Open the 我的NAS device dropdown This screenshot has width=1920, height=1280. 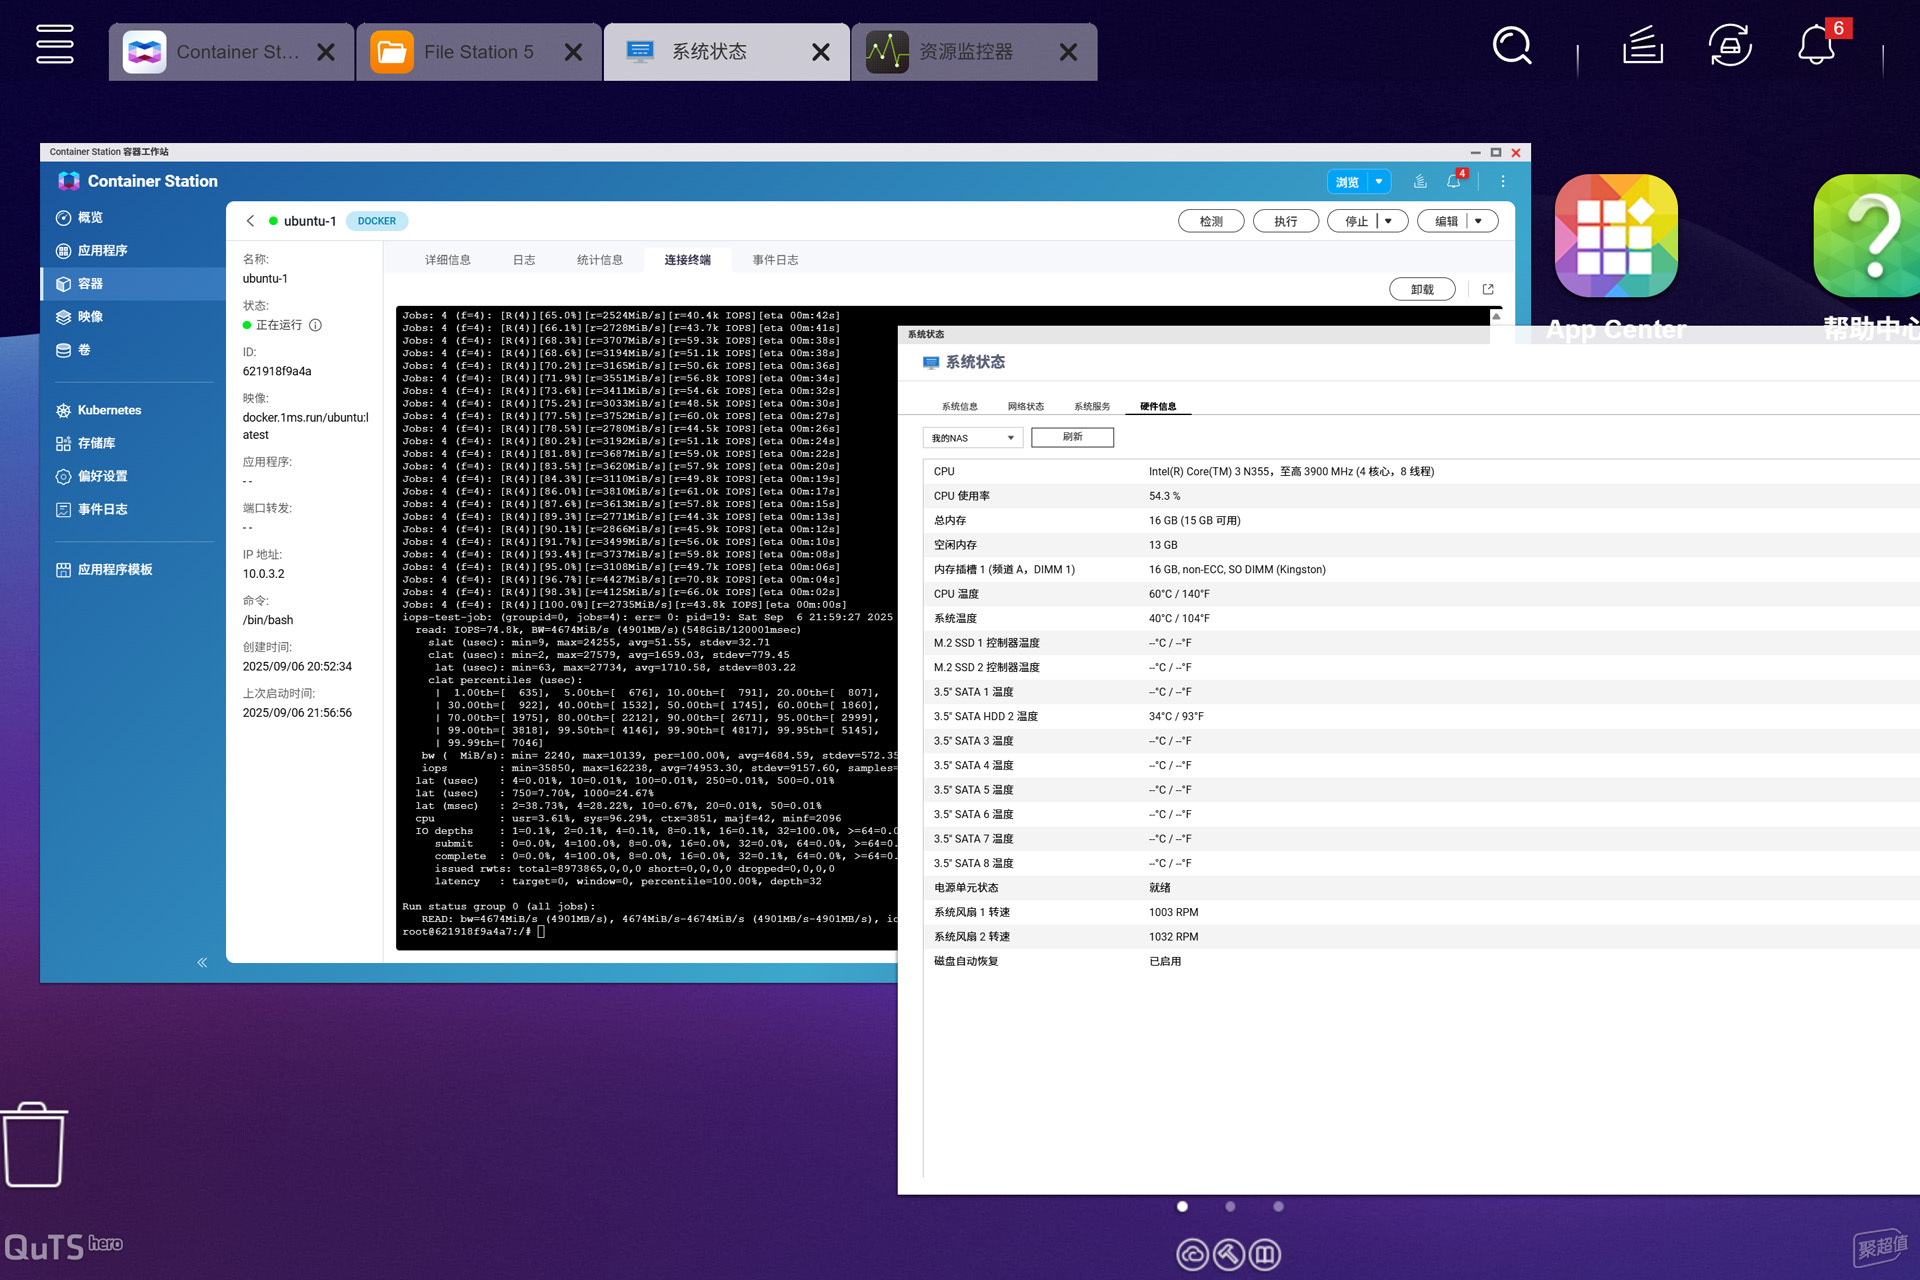point(972,438)
